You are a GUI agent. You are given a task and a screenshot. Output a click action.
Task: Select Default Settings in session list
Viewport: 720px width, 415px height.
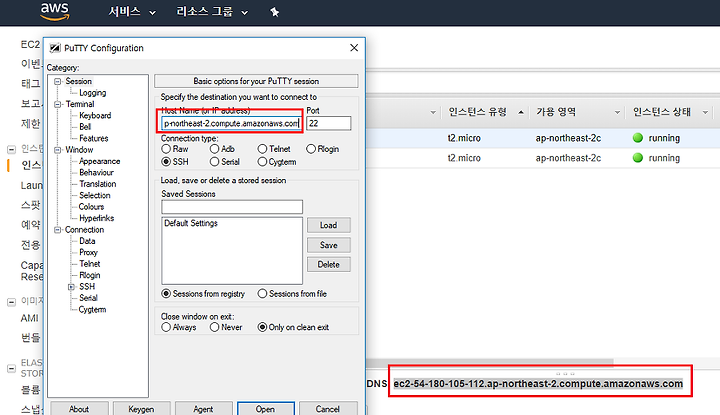(191, 224)
